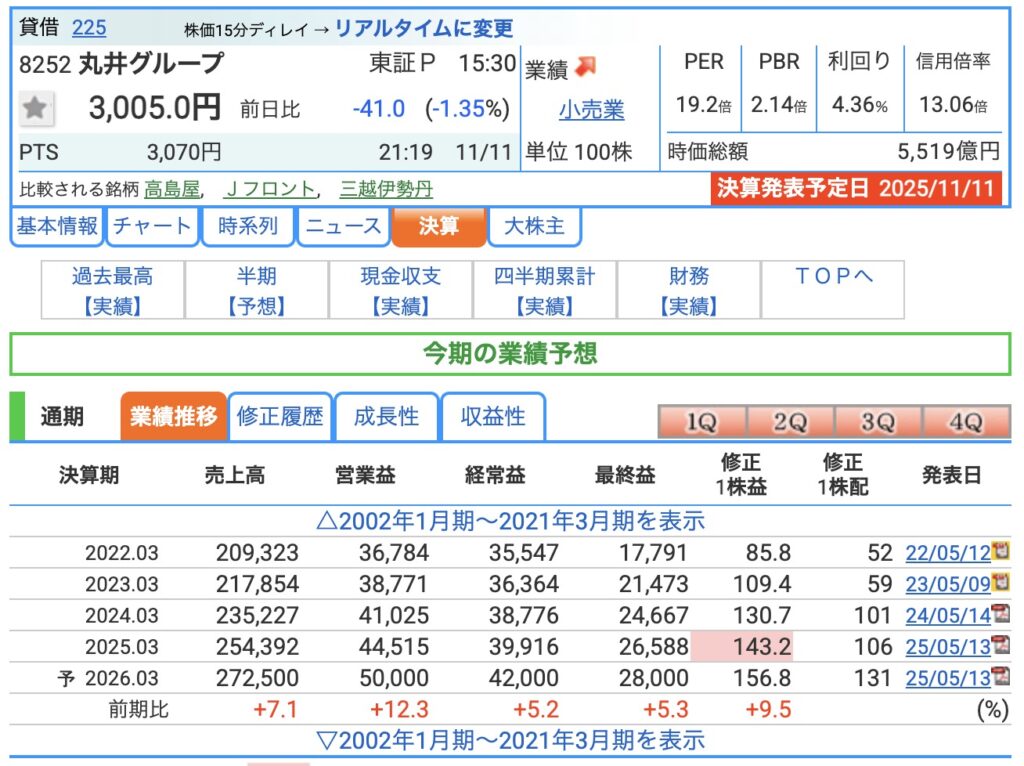Open the 小売業 sector link
The height and width of the screenshot is (766, 1024).
pyautogui.click(x=591, y=111)
